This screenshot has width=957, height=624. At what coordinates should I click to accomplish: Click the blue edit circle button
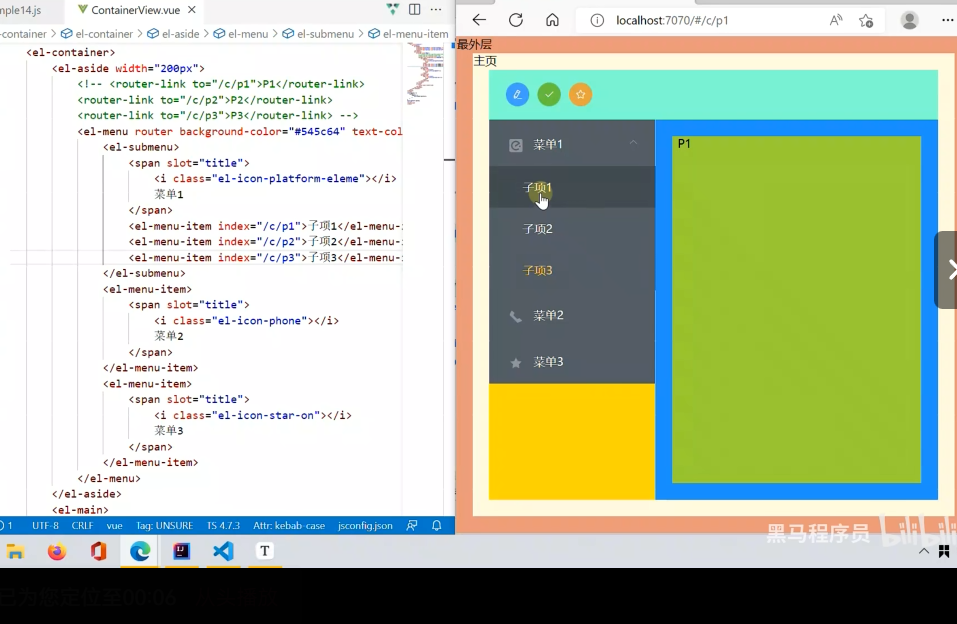[517, 94]
